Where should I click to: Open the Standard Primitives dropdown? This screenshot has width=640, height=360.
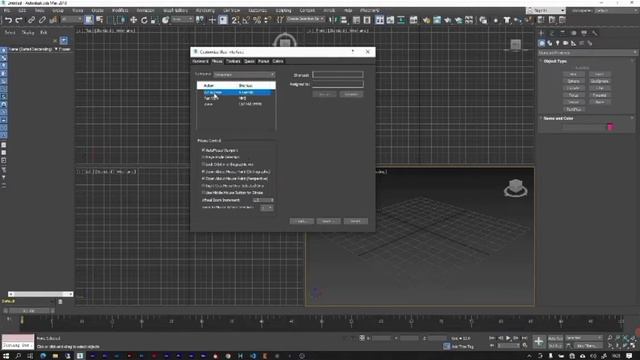587,53
